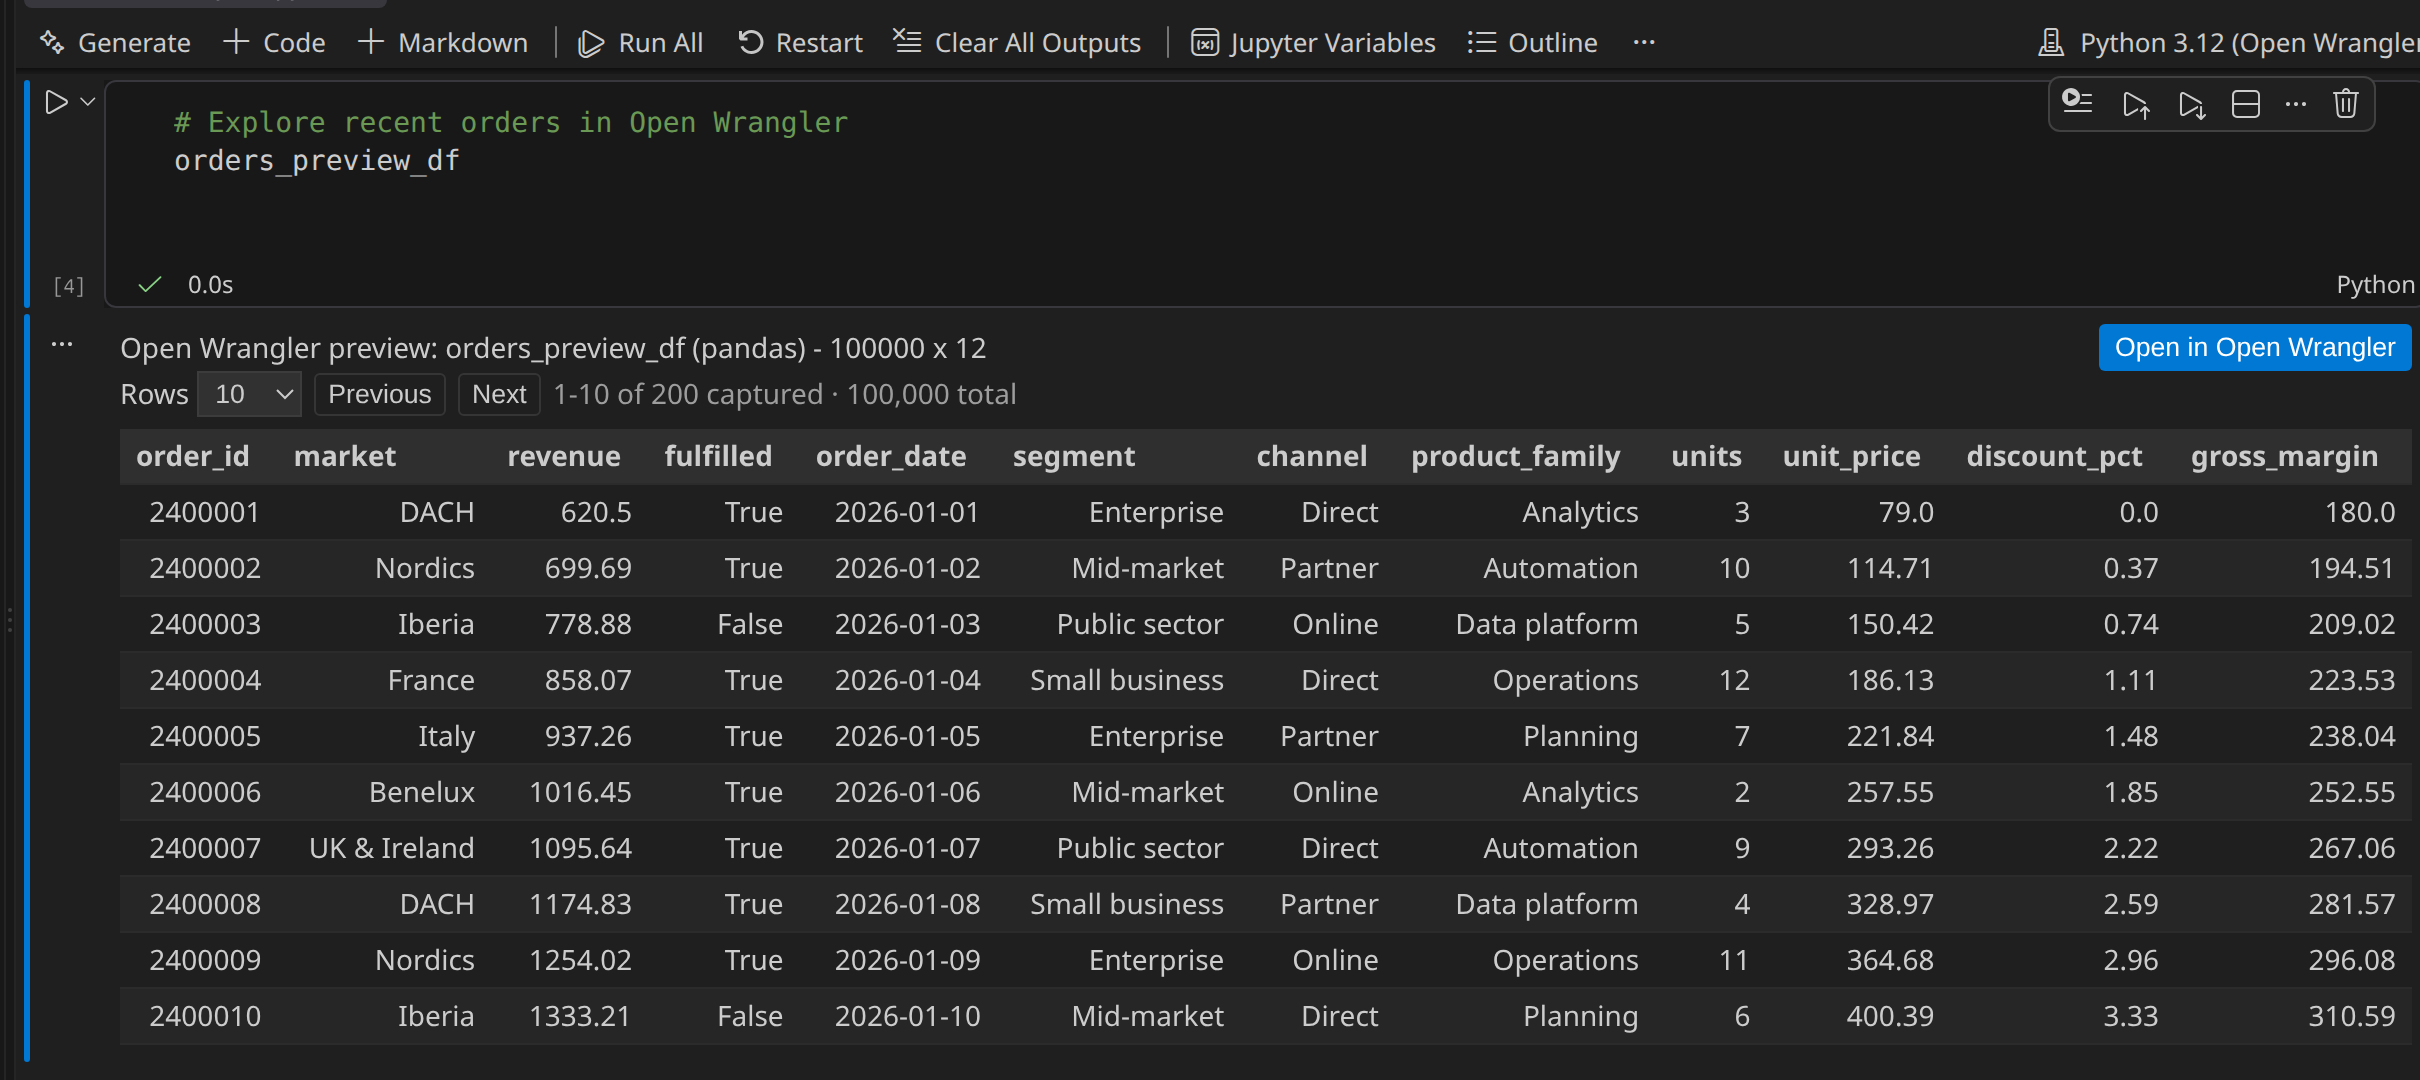
Task: Click the code line orders_preview_df
Action: pyautogui.click(x=317, y=161)
